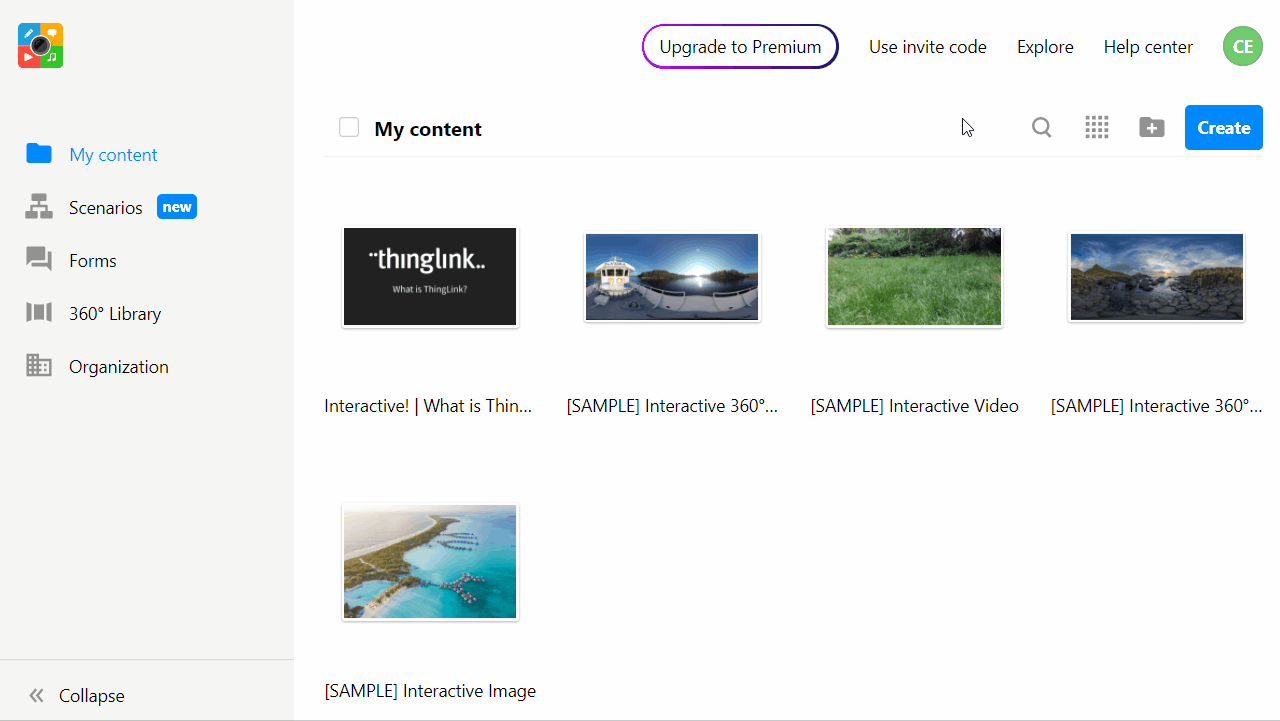Open the 360° Library section
This screenshot has width=1280, height=721.
point(114,313)
